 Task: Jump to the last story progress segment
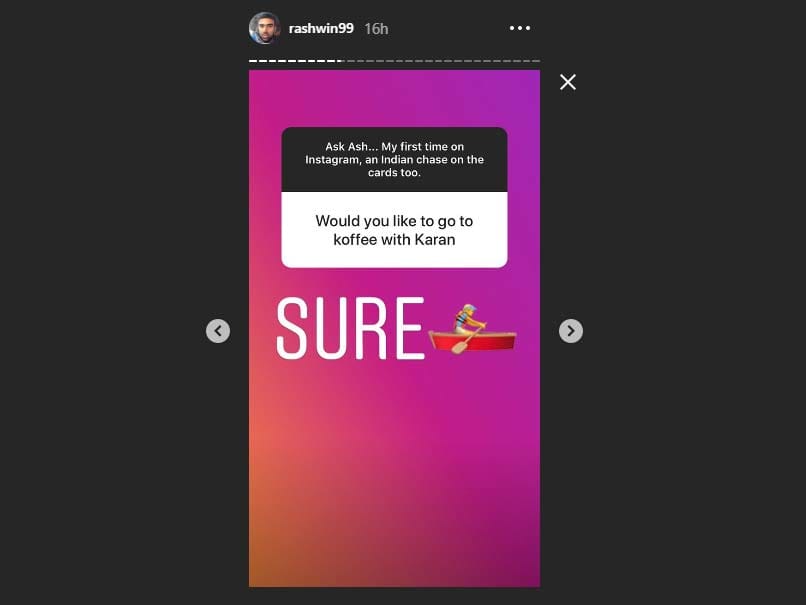(x=537, y=61)
